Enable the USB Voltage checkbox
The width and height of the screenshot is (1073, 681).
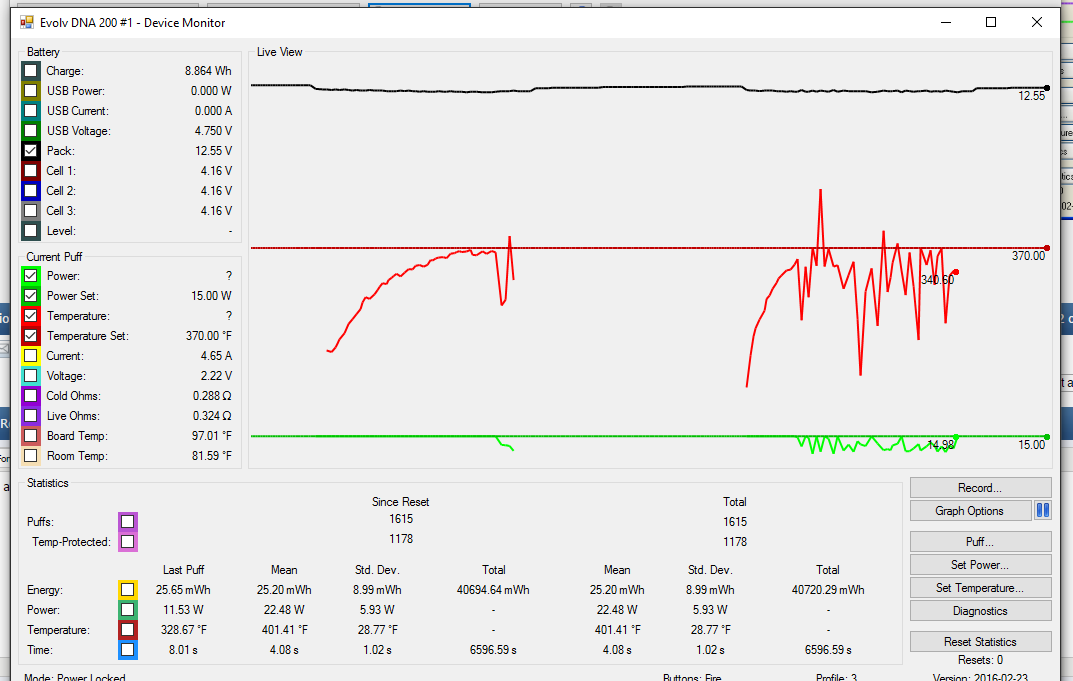(31, 131)
